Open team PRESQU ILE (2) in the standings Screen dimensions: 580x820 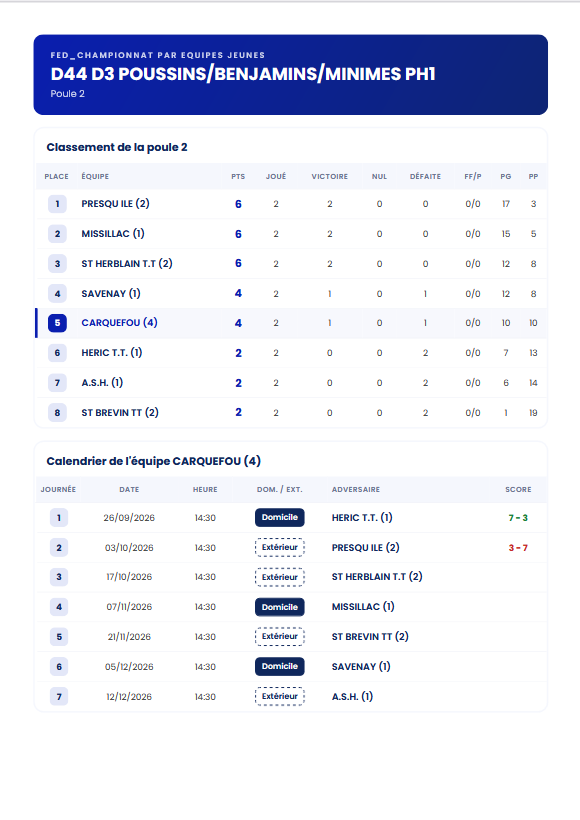(115, 204)
